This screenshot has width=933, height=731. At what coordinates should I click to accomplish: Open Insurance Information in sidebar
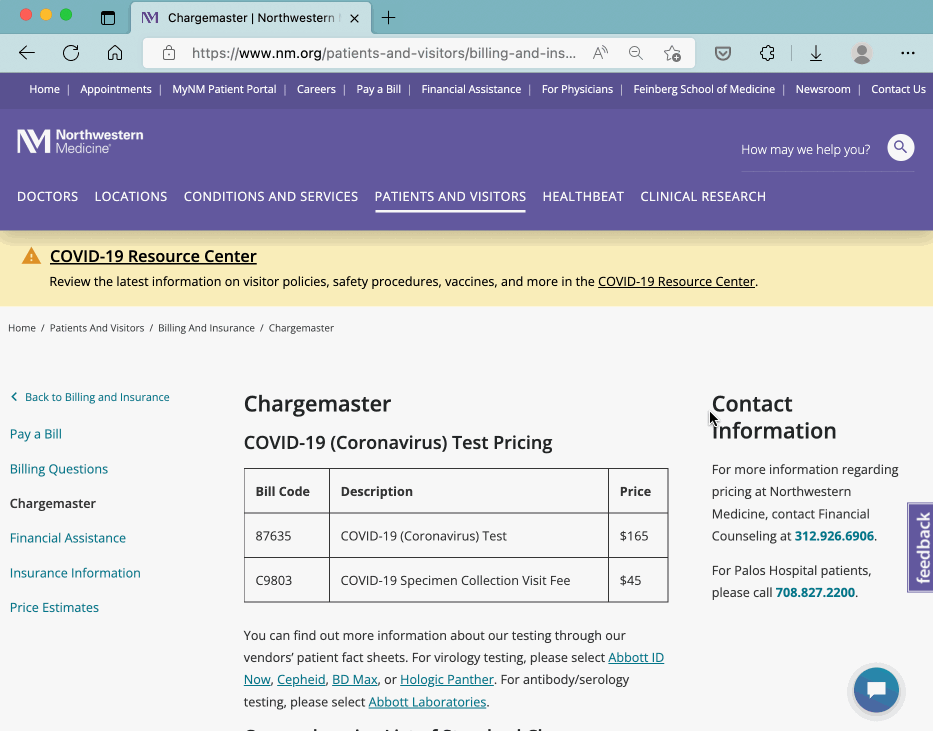click(x=75, y=573)
